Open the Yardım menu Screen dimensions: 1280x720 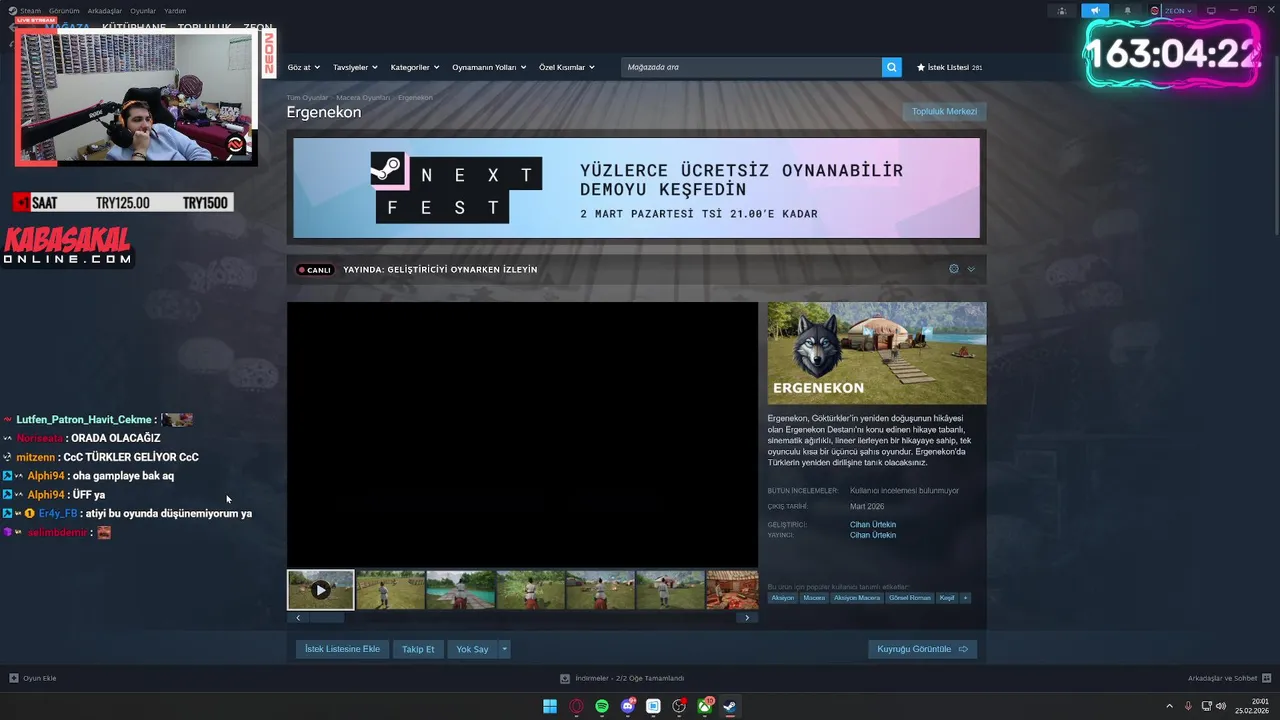175,11
